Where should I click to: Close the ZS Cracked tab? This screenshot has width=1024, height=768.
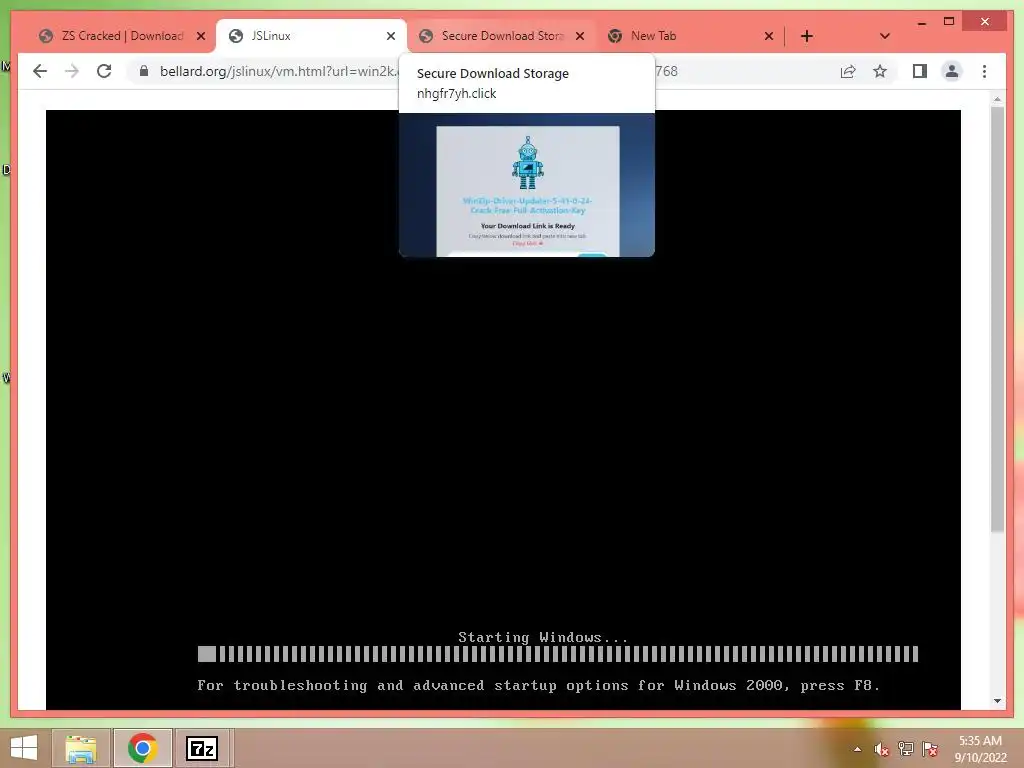(x=201, y=36)
